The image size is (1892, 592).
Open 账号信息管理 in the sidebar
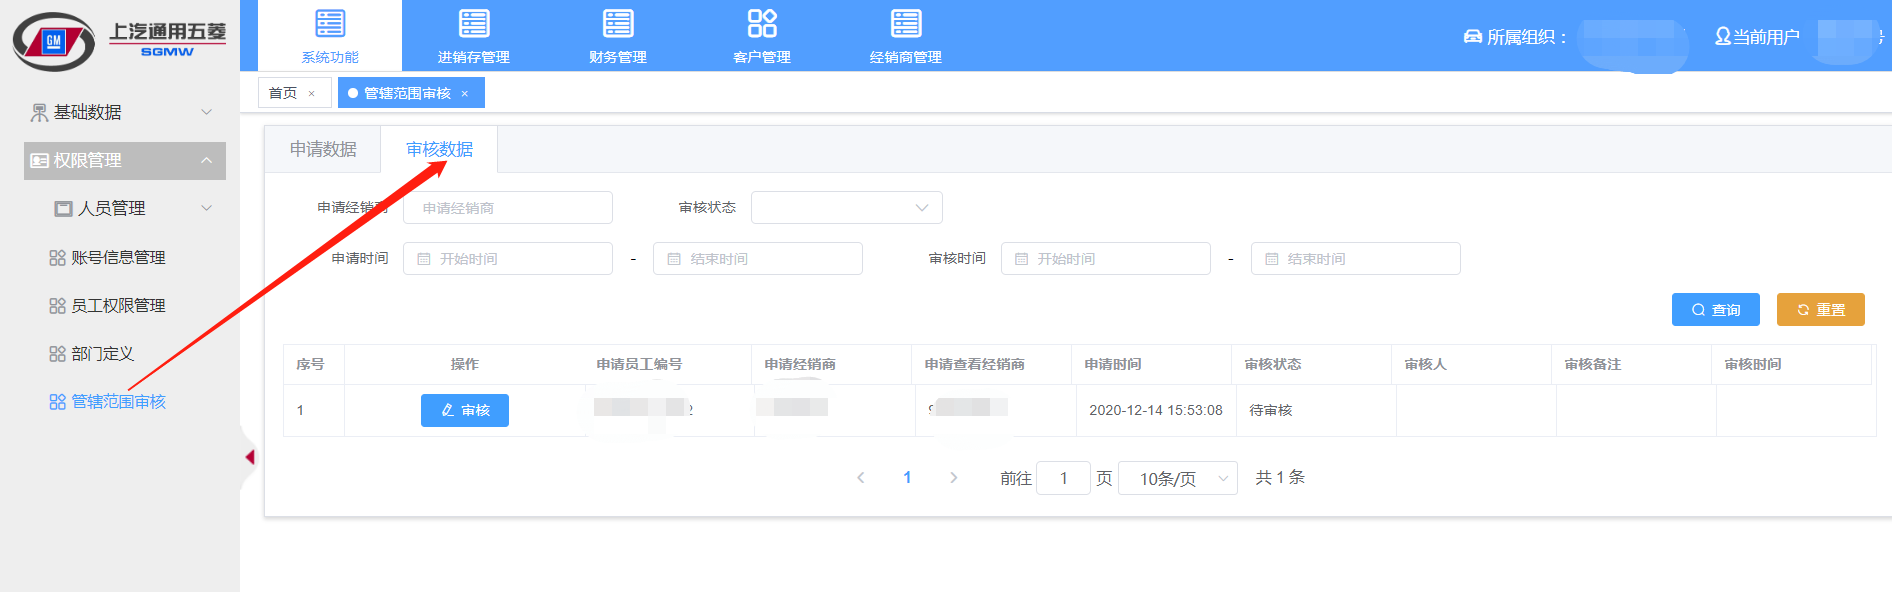tap(118, 257)
